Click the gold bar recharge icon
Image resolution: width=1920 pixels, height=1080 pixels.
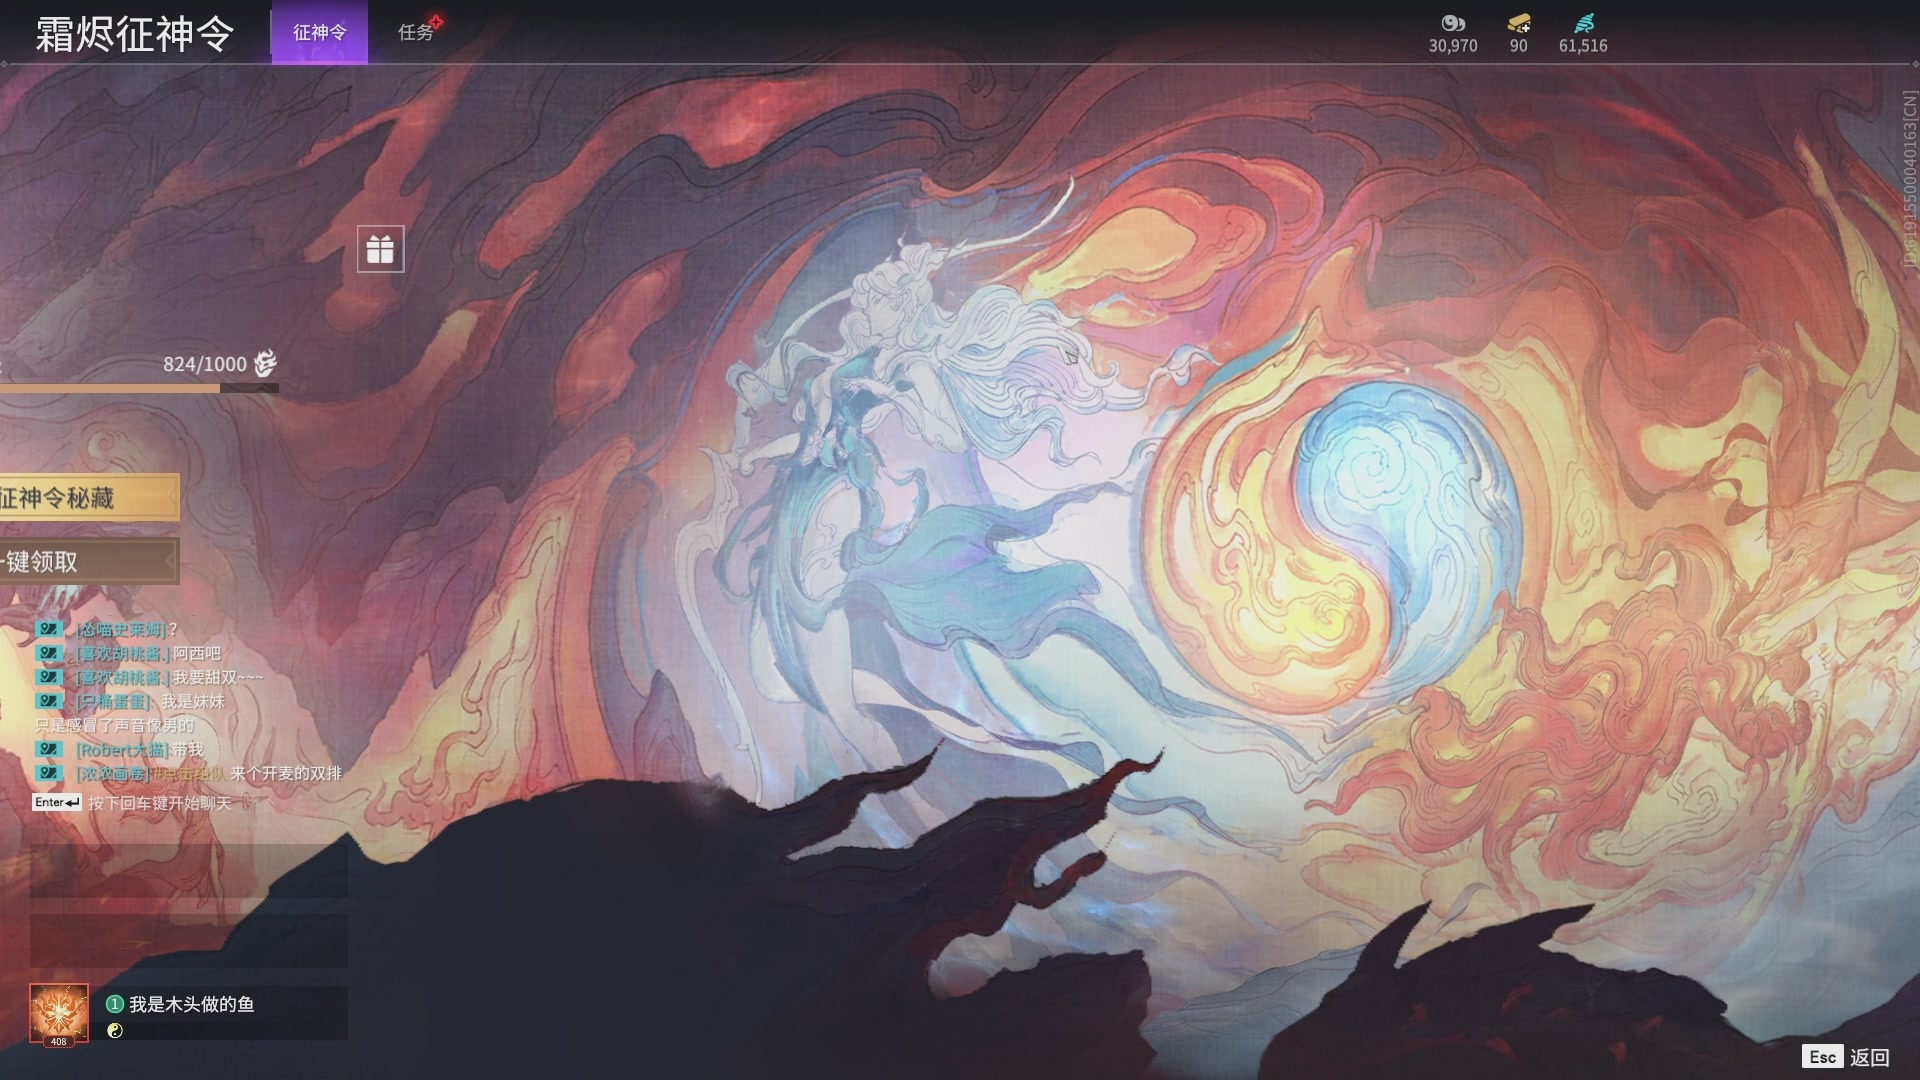pyautogui.click(x=1518, y=23)
